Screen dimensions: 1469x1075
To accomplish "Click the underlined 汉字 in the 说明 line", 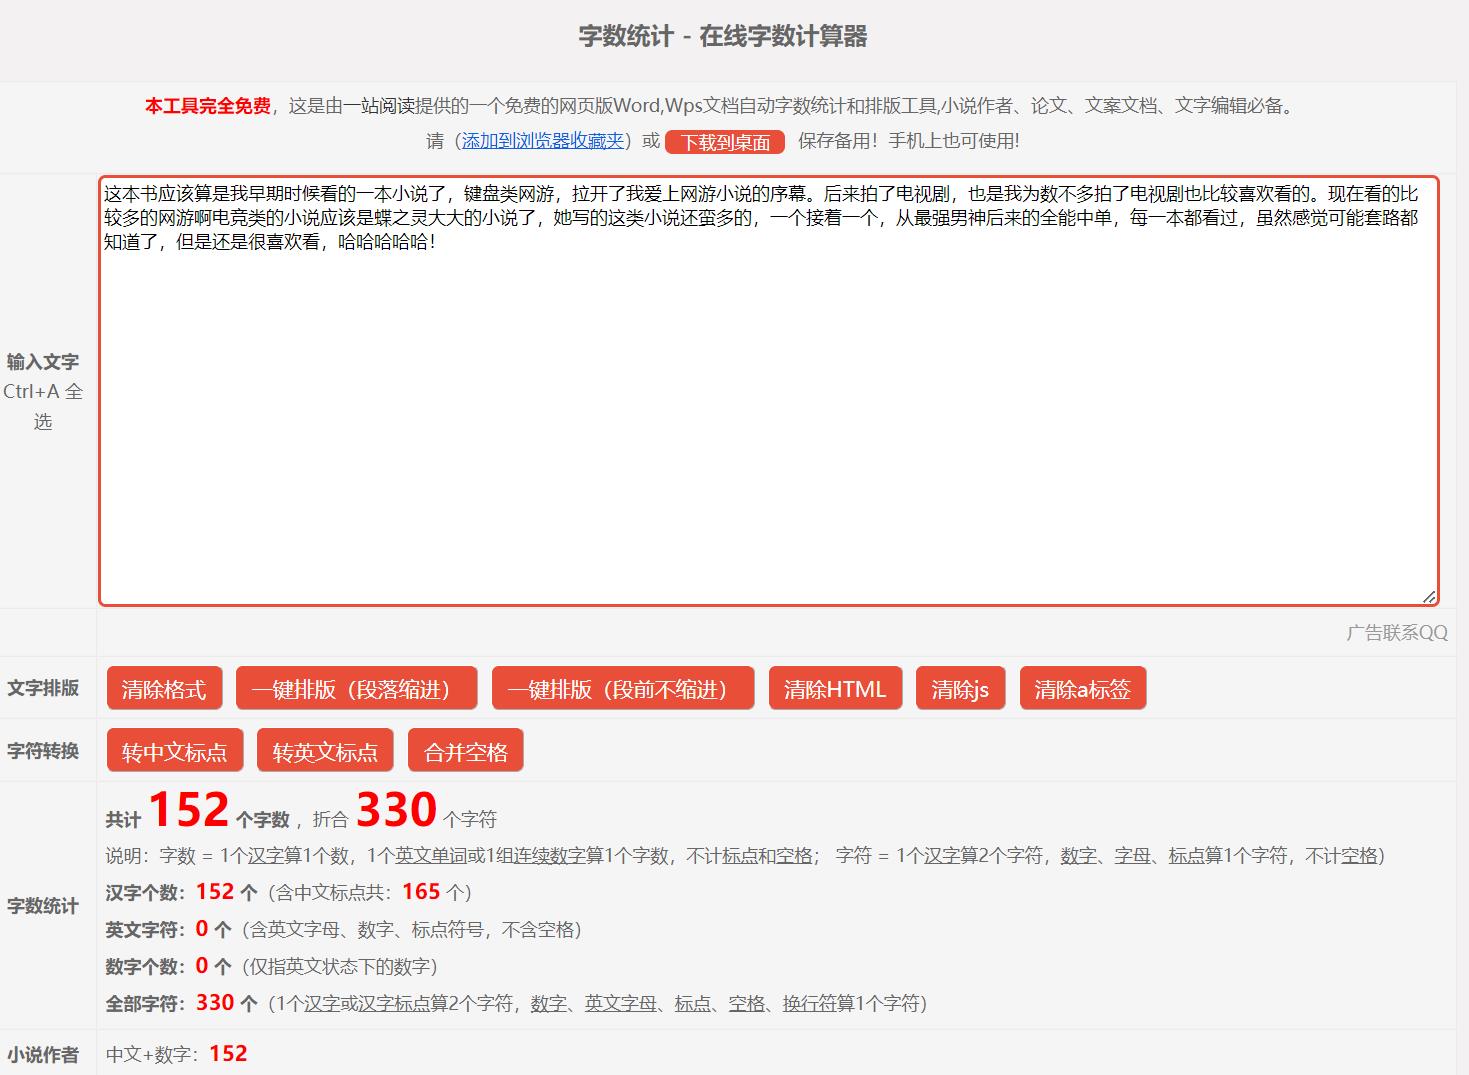I will click(267, 856).
